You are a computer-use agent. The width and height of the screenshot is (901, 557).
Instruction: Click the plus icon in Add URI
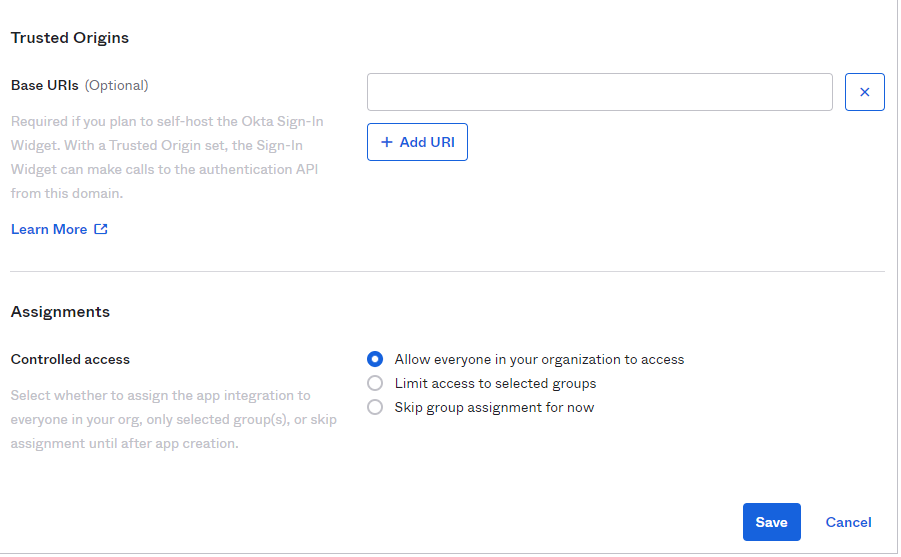click(x=387, y=142)
